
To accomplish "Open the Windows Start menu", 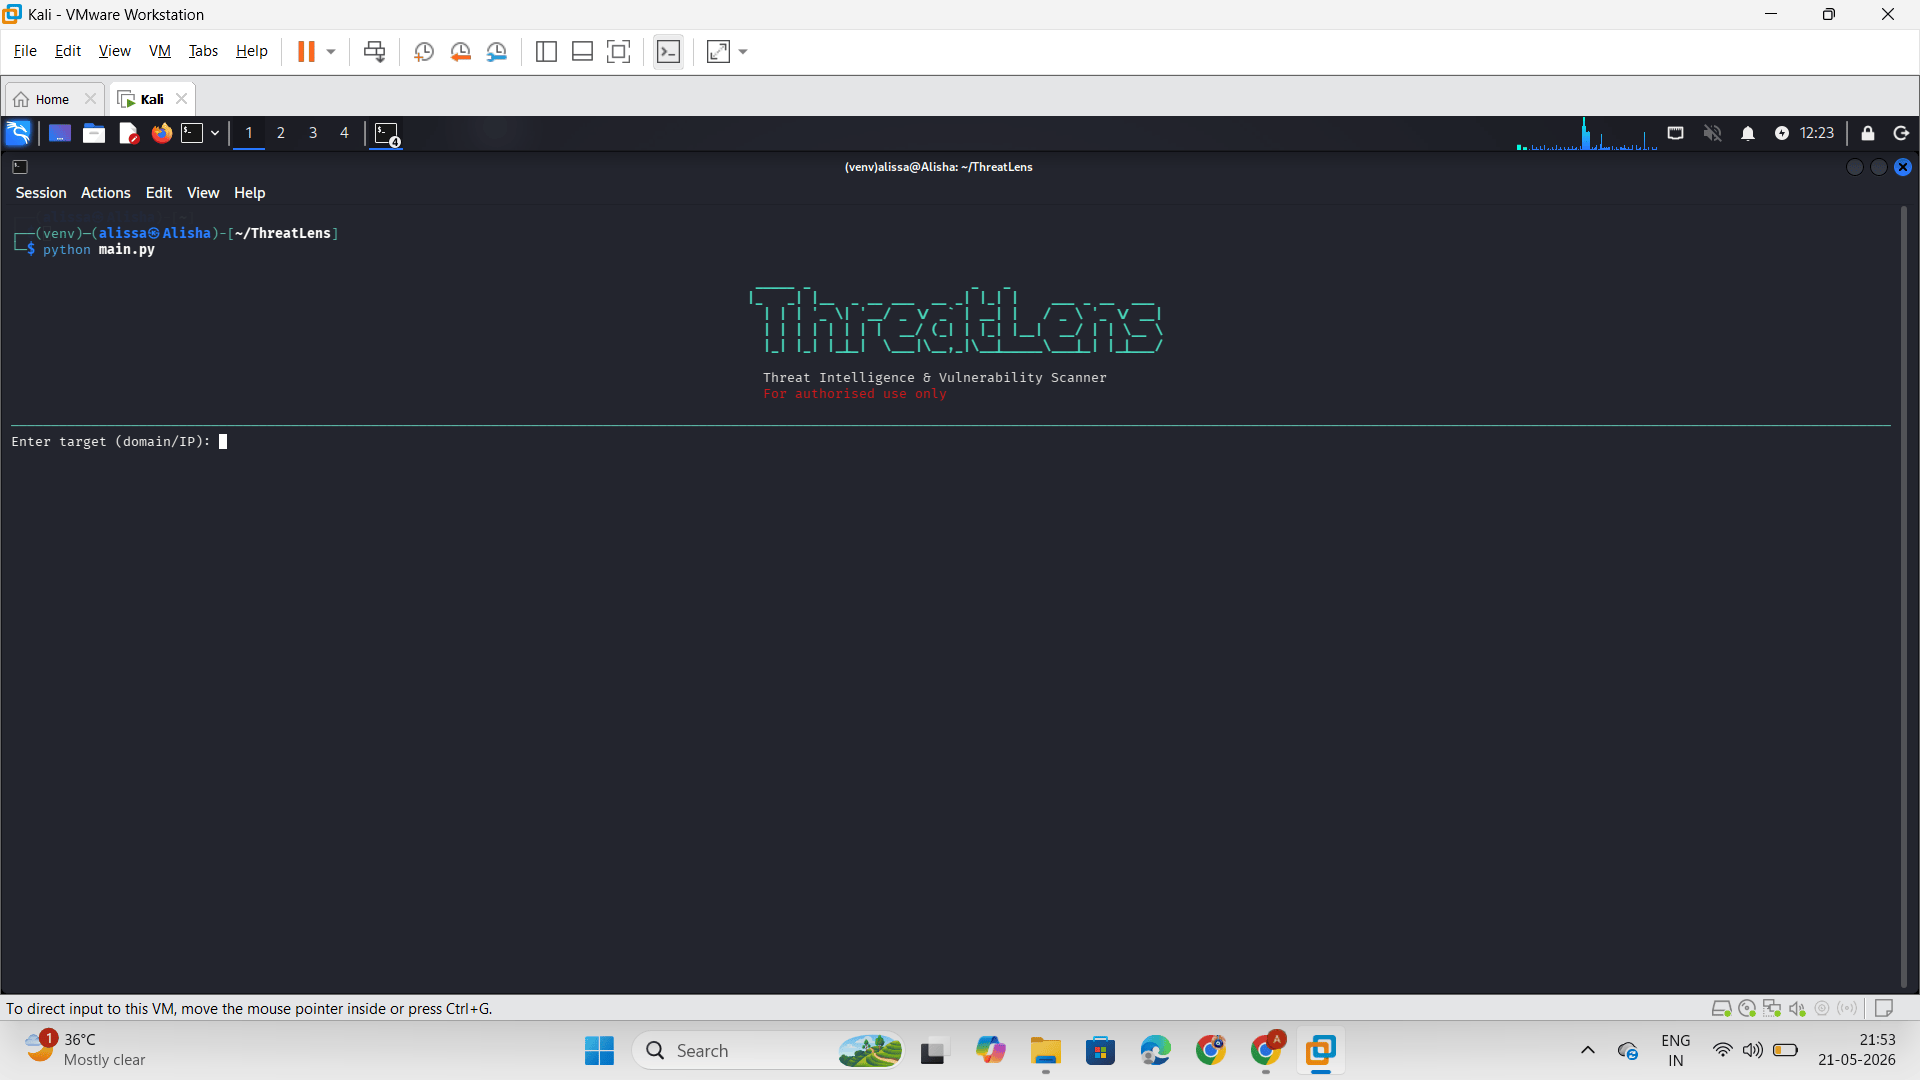I will (599, 1051).
